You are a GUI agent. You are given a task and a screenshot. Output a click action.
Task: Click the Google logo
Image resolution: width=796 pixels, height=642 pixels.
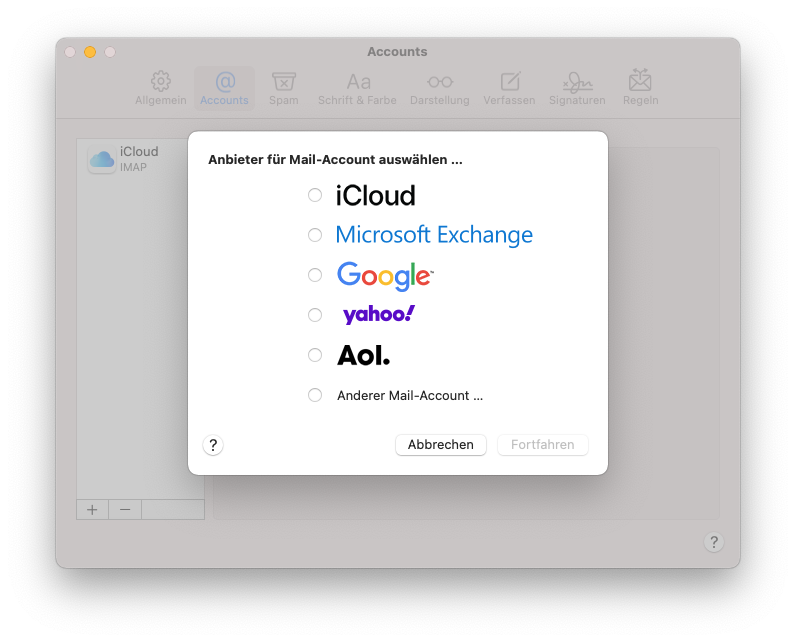(385, 276)
